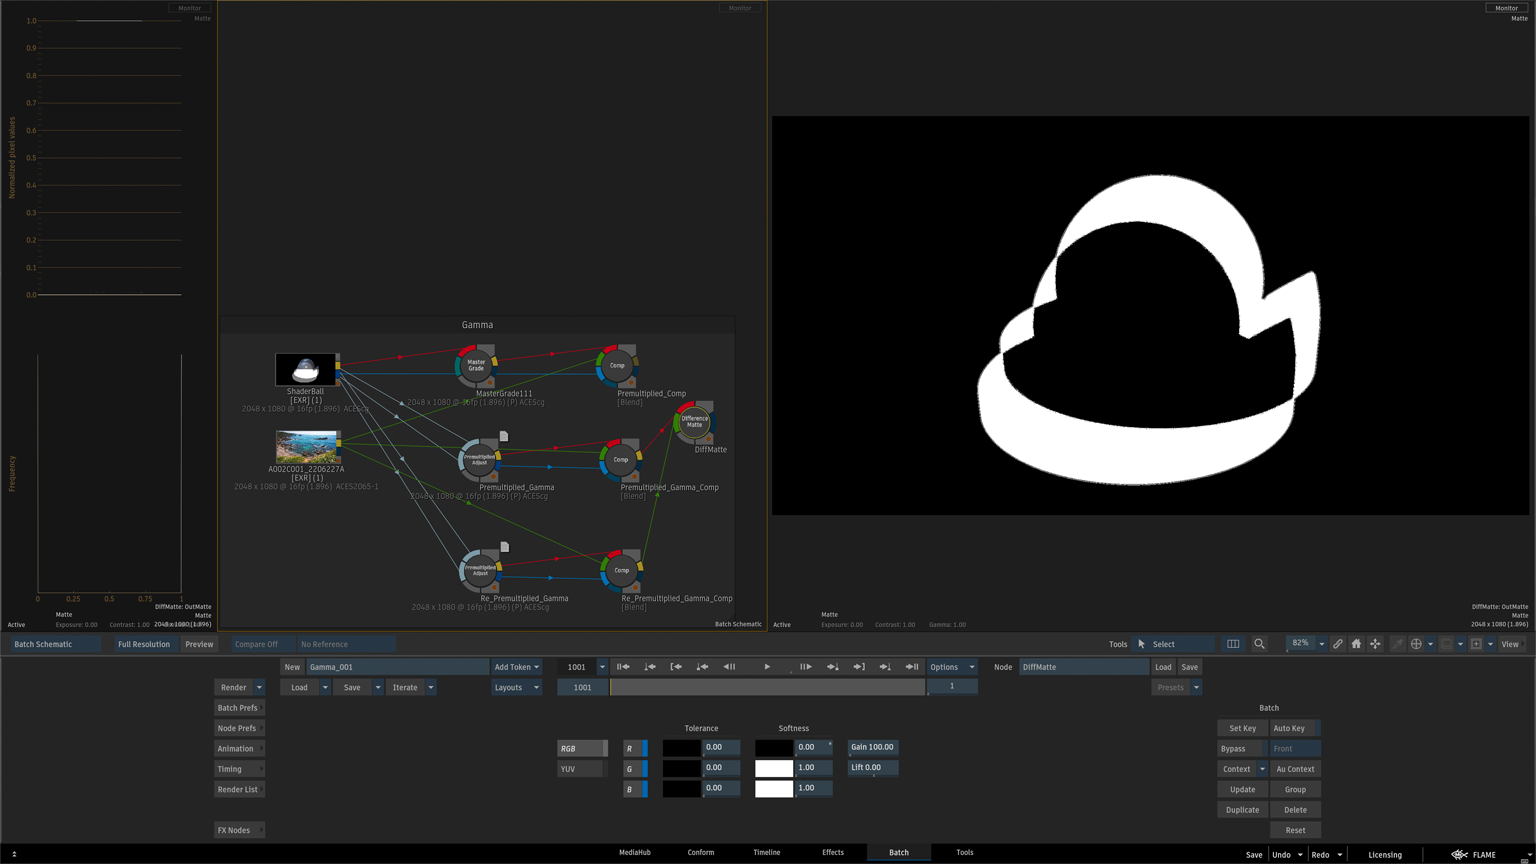Step forward one frame
The height and width of the screenshot is (864, 1536).
805,667
